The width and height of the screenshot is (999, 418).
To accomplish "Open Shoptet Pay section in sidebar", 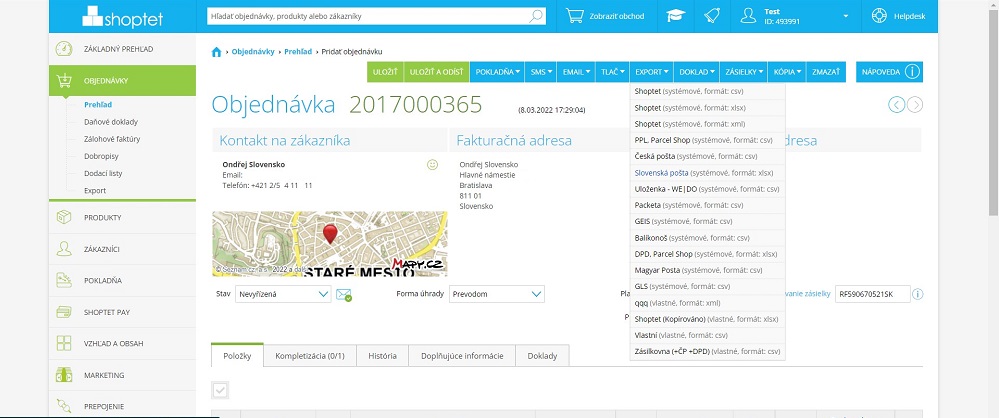I will click(x=122, y=312).
